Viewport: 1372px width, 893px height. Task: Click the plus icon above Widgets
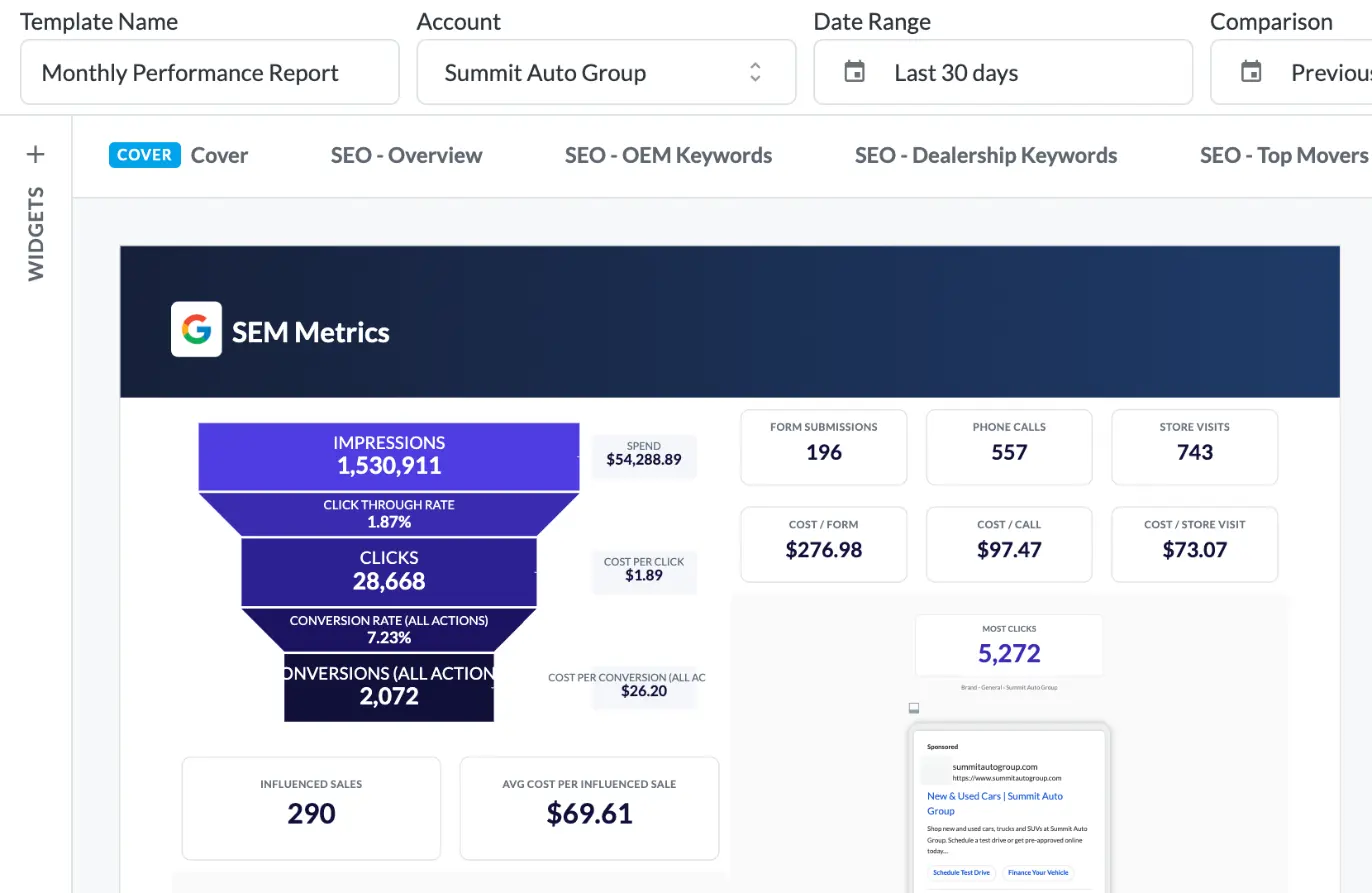[36, 154]
